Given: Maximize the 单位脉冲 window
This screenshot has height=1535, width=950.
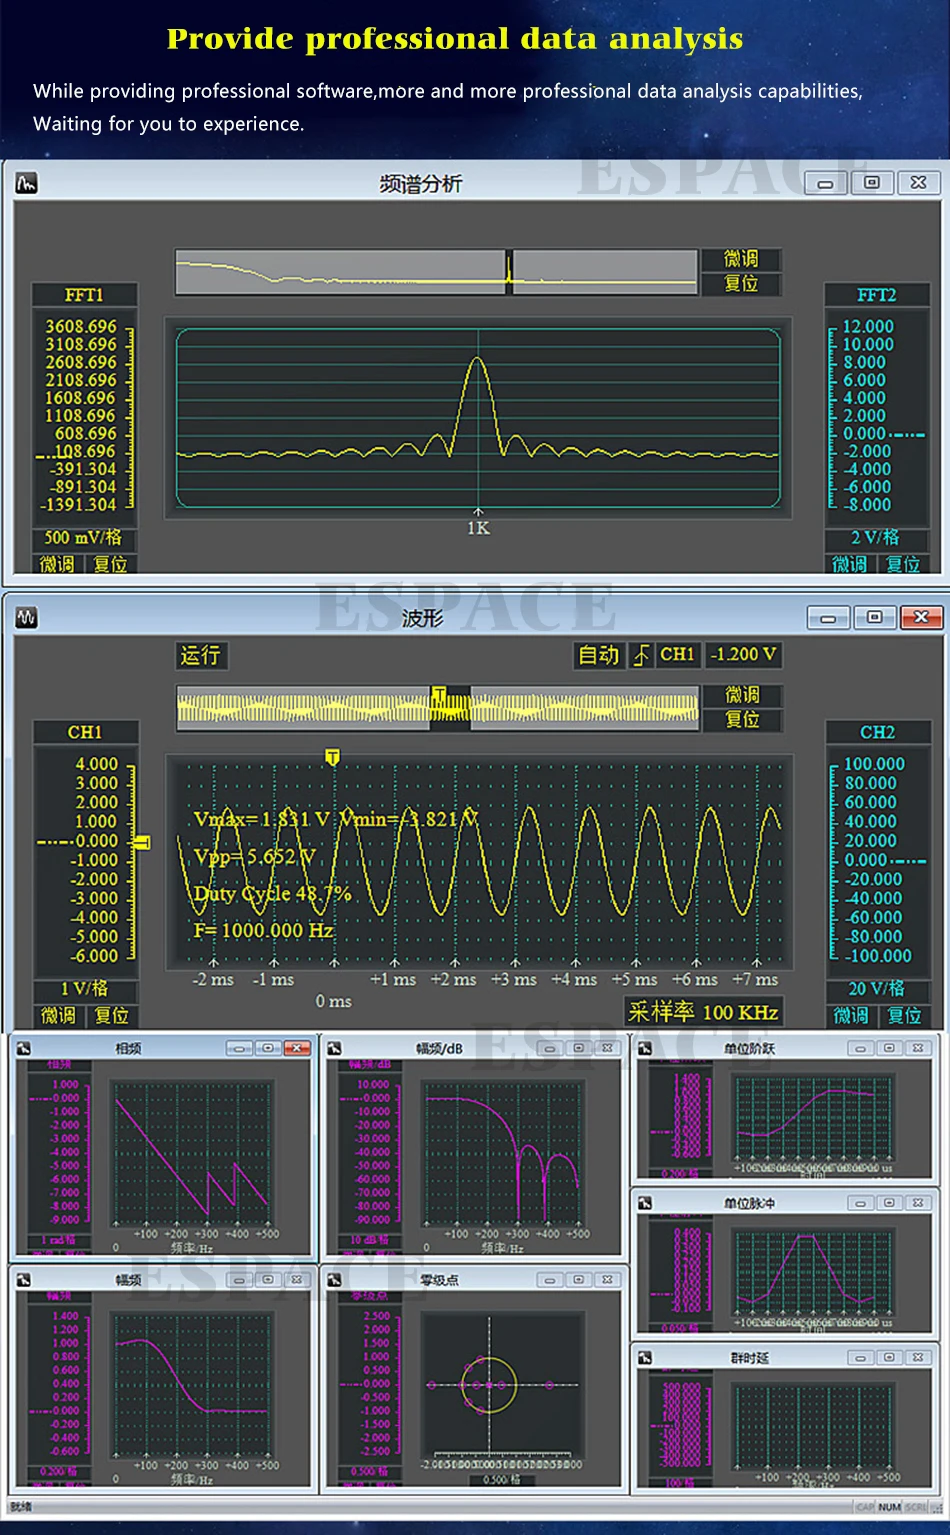Looking at the screenshot, I should pyautogui.click(x=889, y=1203).
